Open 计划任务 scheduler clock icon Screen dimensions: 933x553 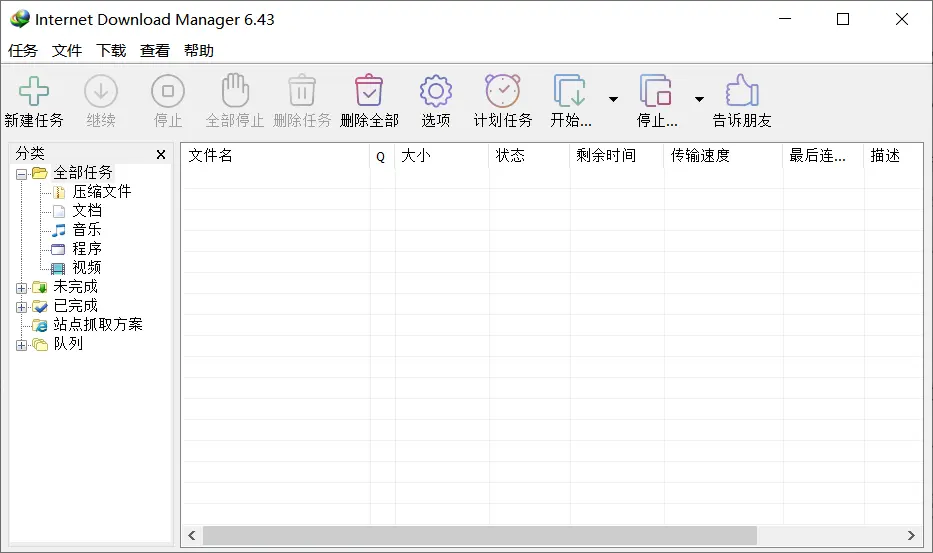tap(503, 90)
